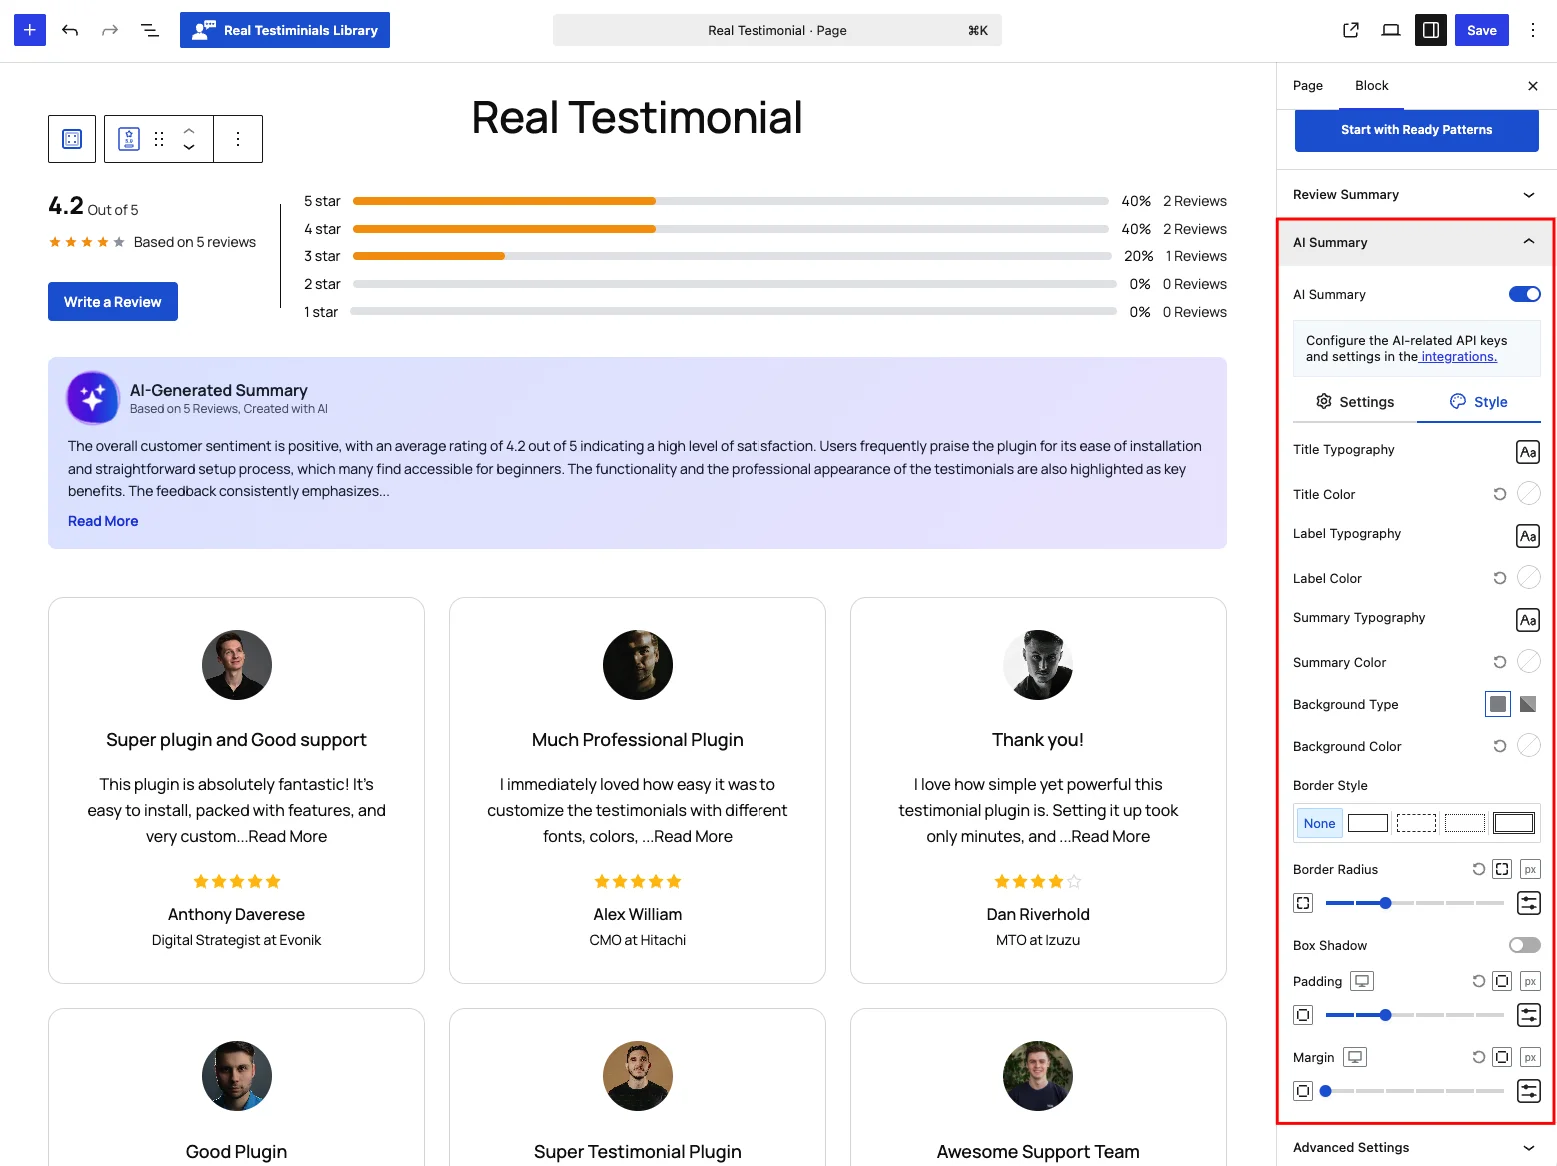Collapse the AI Summary section
The width and height of the screenshot is (1557, 1166).
[x=1417, y=243]
